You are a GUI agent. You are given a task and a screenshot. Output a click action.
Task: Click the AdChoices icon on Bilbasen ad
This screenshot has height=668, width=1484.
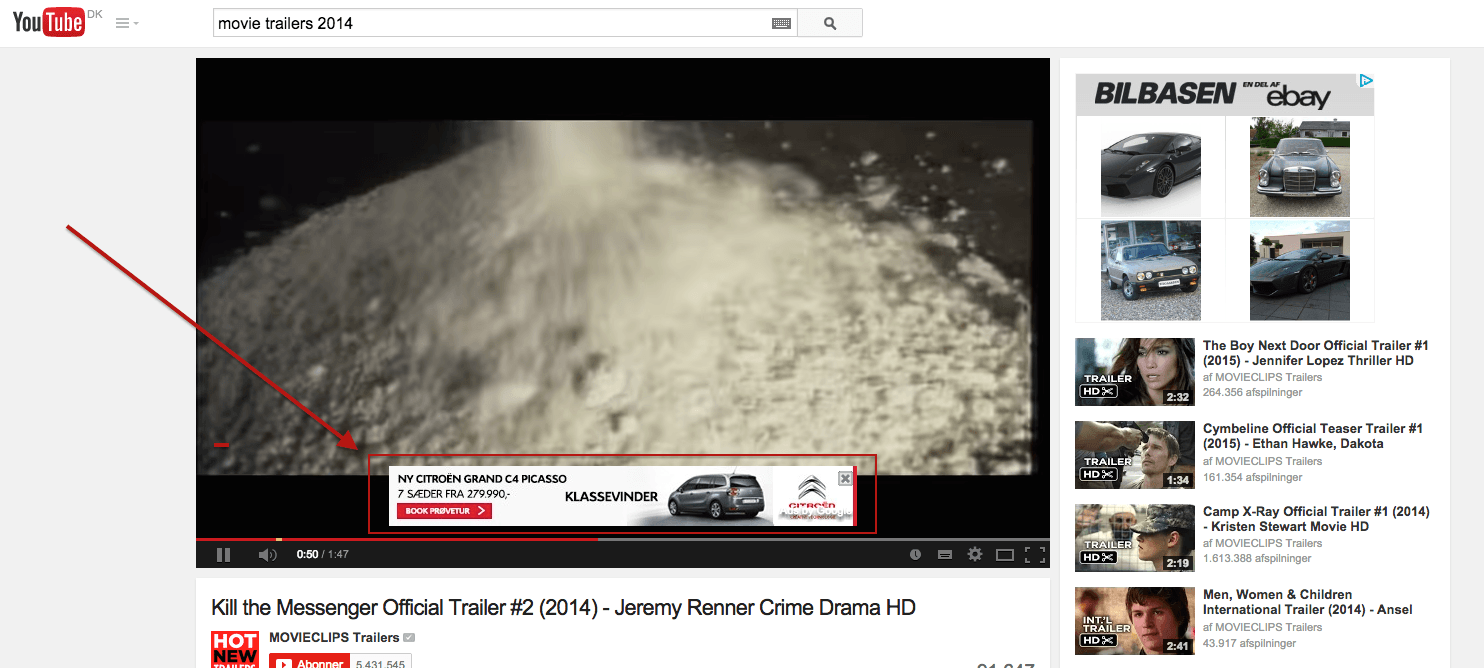(x=1366, y=81)
